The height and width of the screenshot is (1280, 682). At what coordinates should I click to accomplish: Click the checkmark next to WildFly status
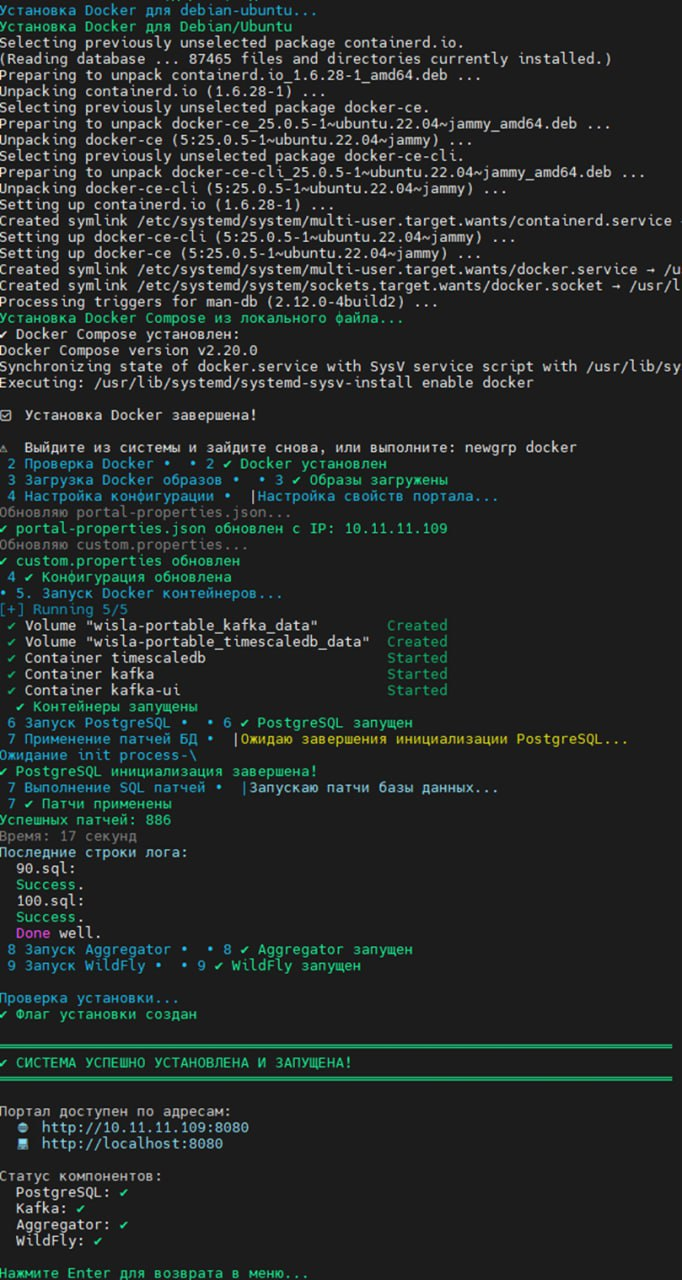pyautogui.click(x=97, y=1241)
